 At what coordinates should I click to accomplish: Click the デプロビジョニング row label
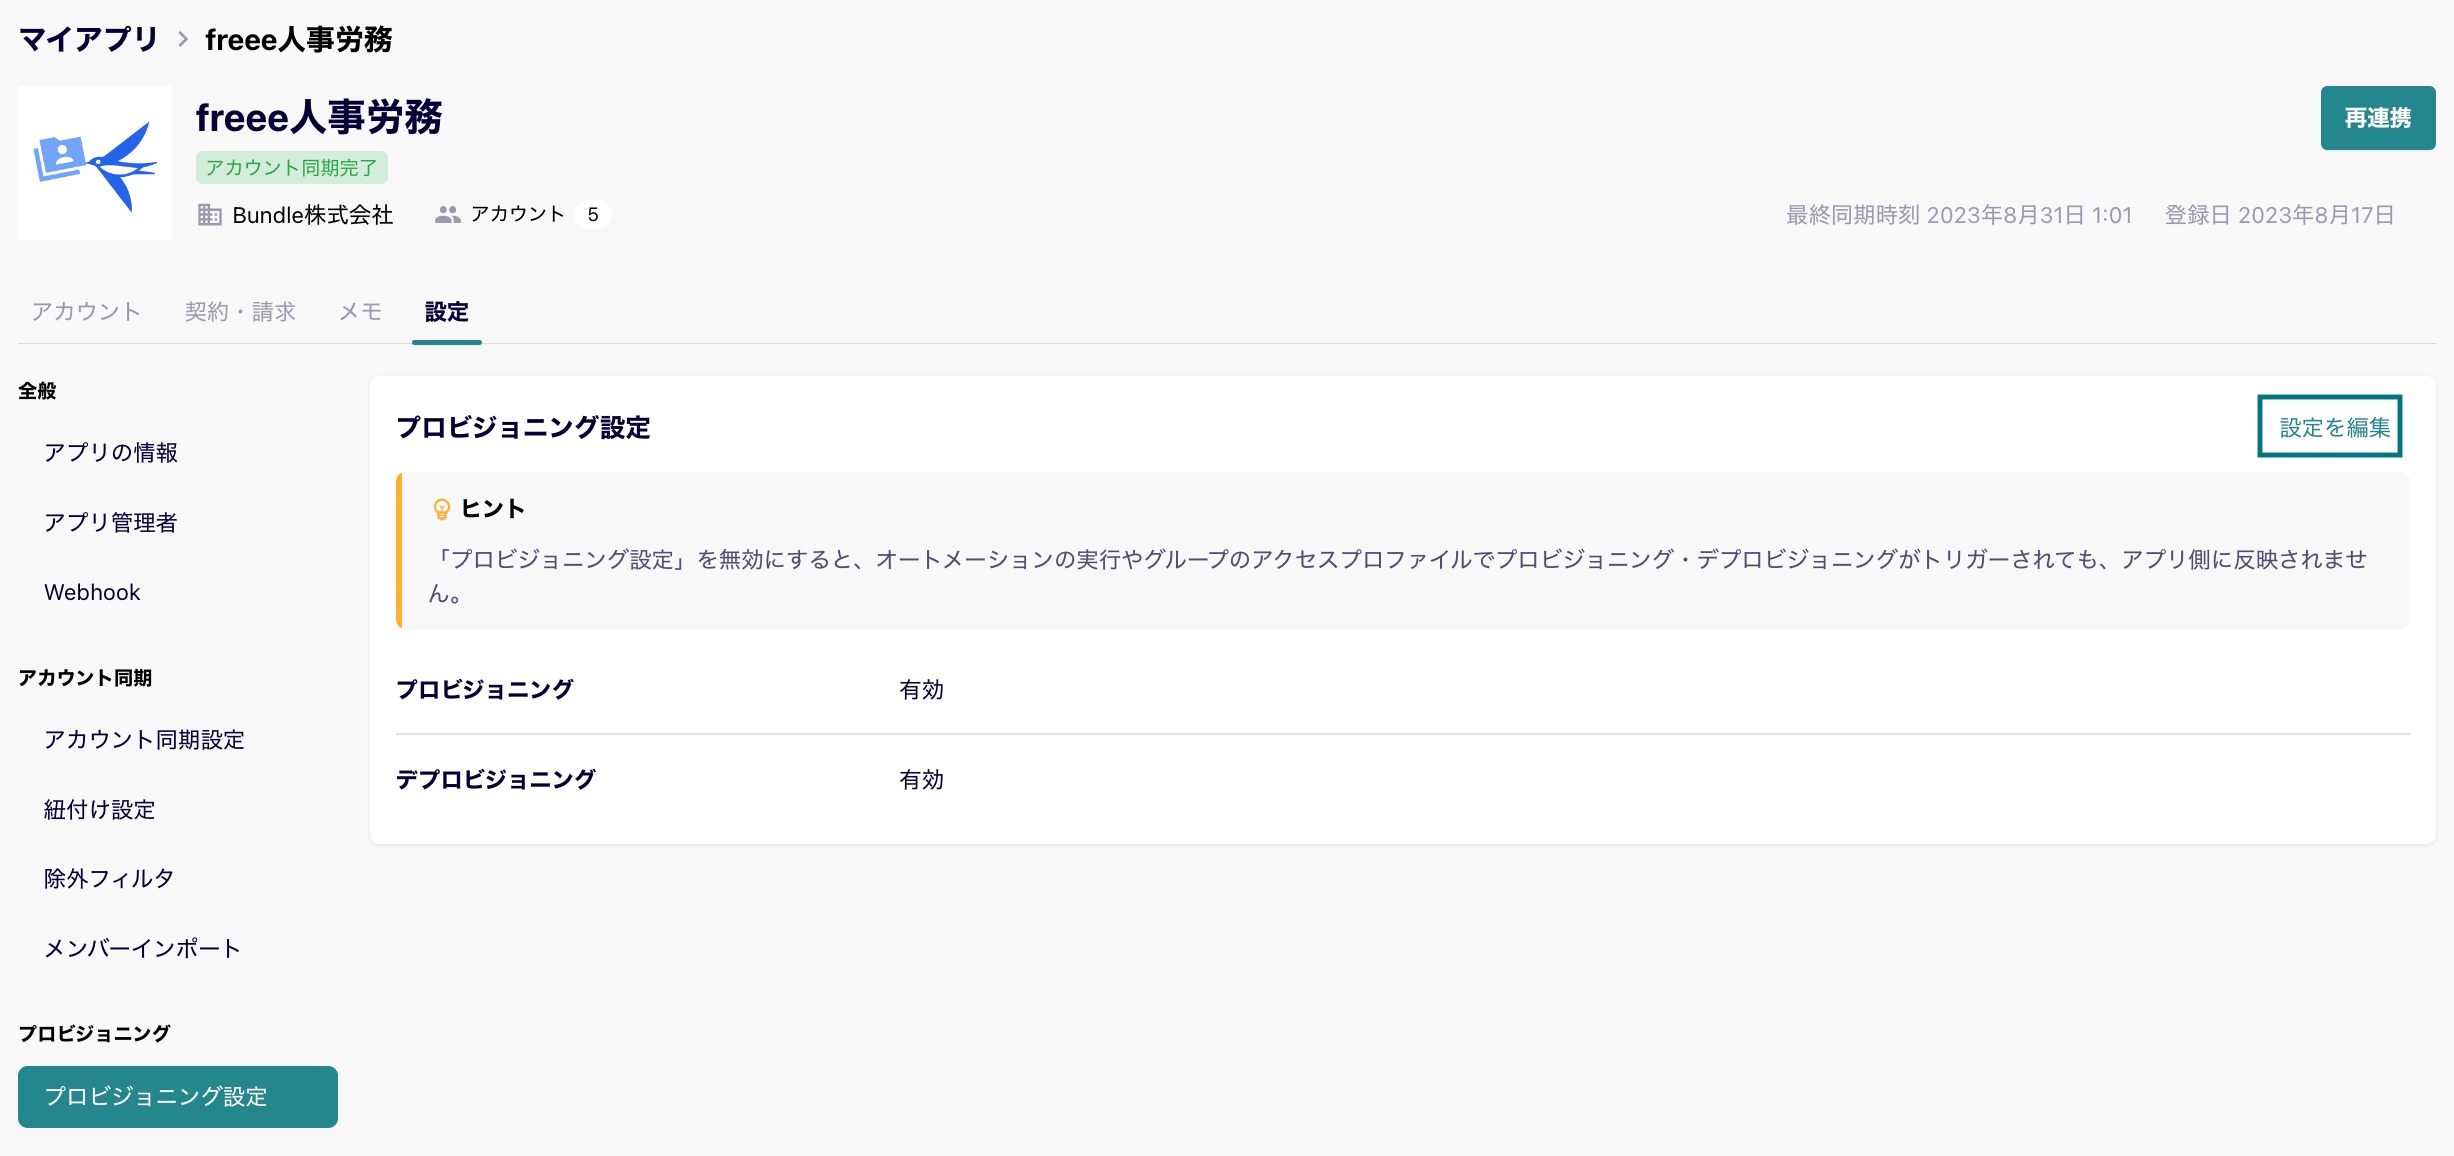click(x=495, y=780)
